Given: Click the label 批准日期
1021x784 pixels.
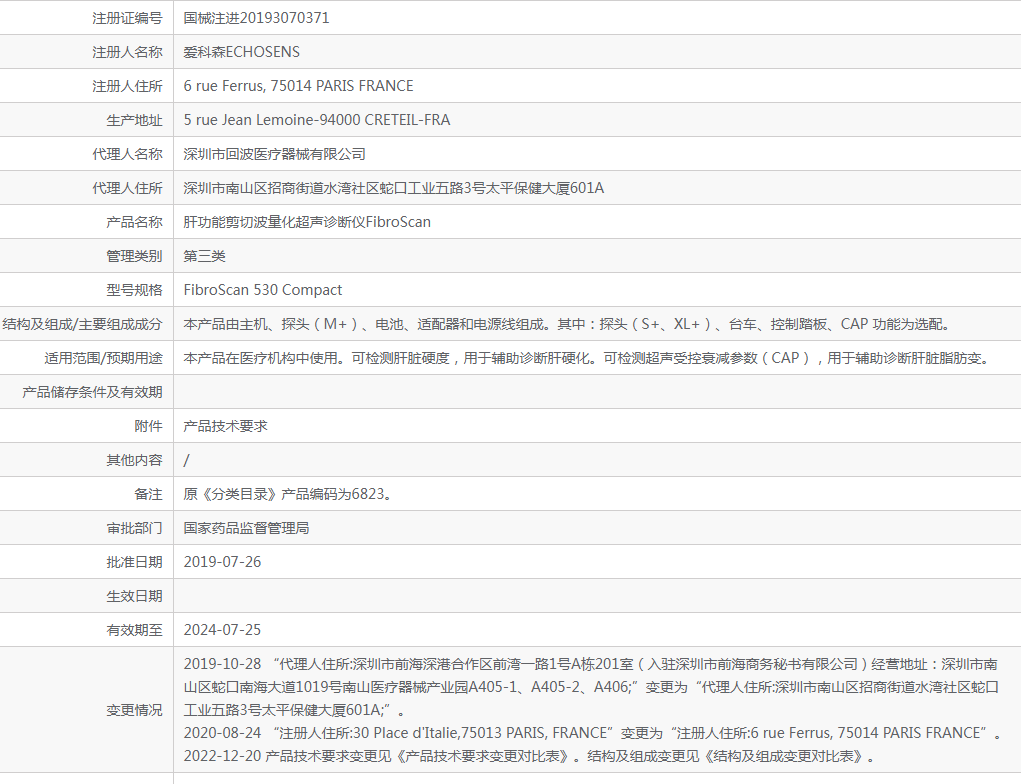Looking at the screenshot, I should pos(134,561).
